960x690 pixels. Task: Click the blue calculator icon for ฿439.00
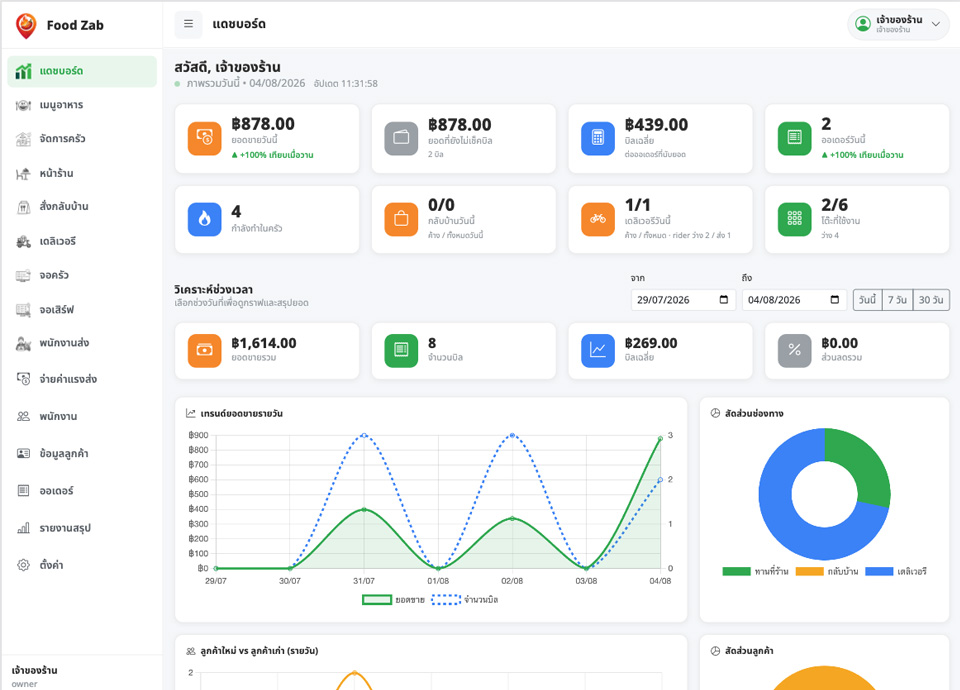(x=598, y=138)
